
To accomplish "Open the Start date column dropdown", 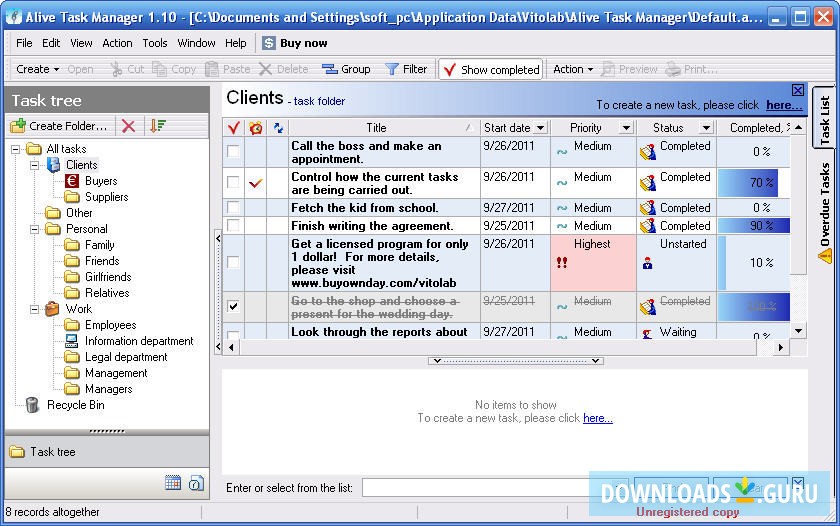I will coord(541,128).
